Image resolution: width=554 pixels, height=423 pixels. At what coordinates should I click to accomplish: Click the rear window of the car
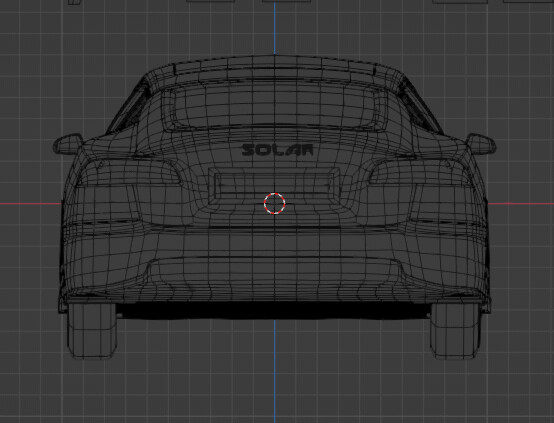[x=275, y=107]
